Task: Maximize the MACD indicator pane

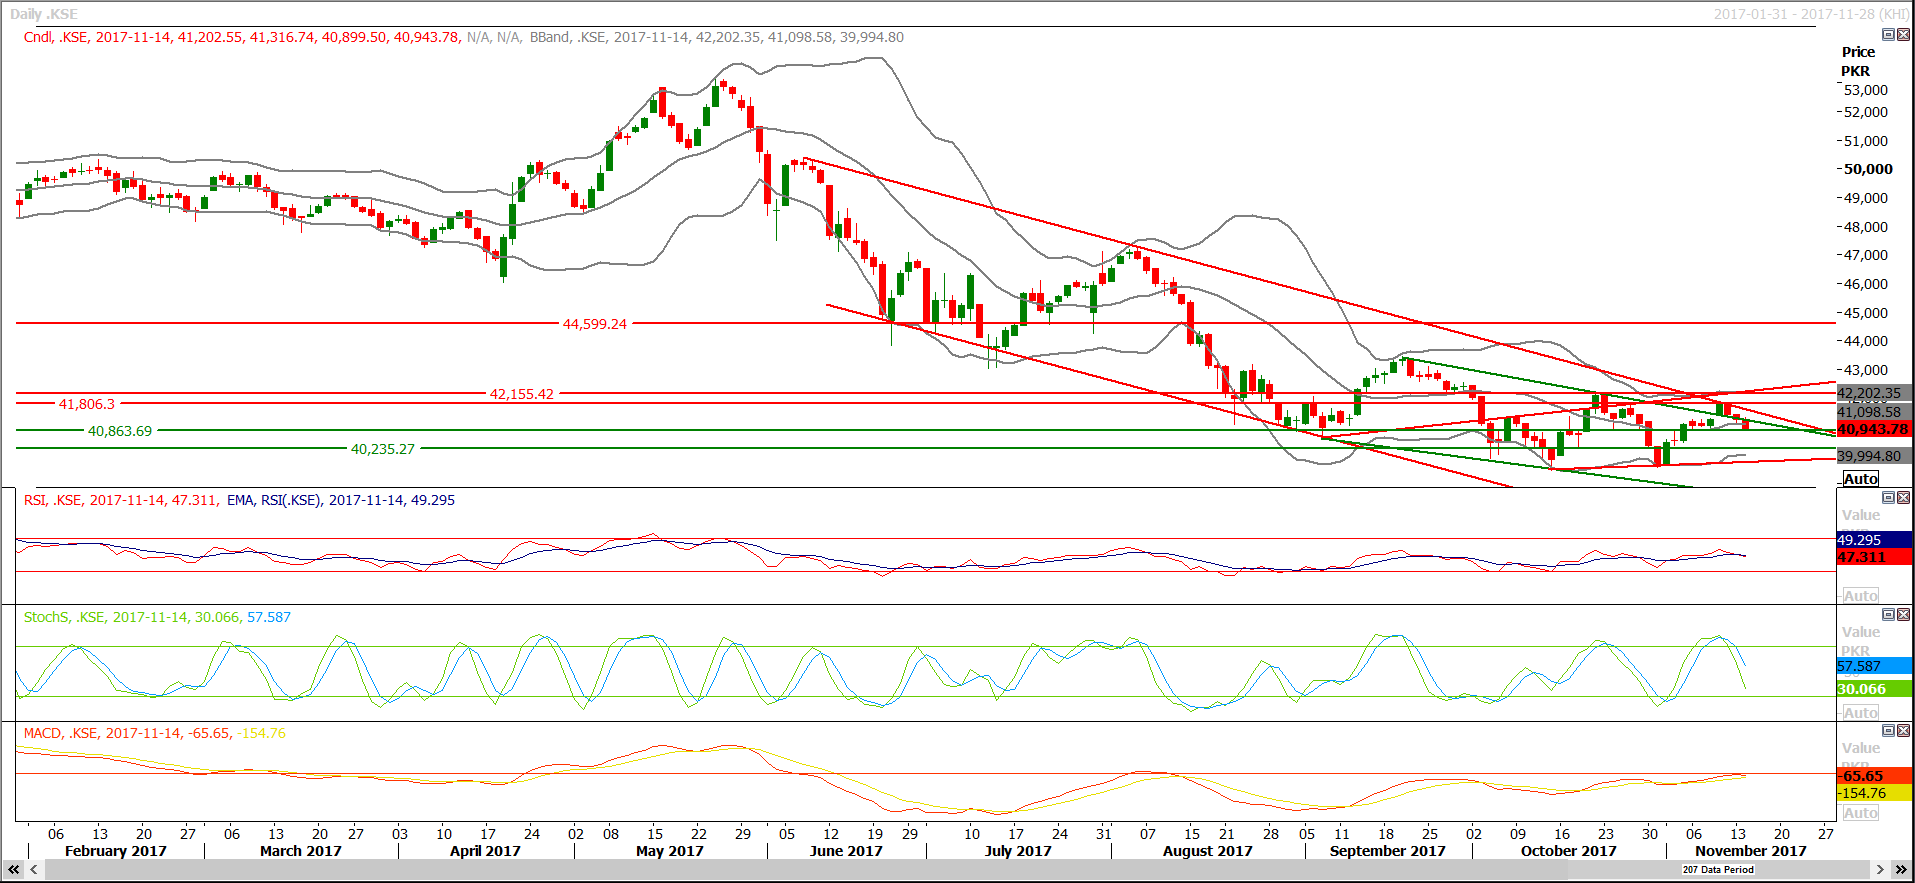Action: coord(1888,731)
